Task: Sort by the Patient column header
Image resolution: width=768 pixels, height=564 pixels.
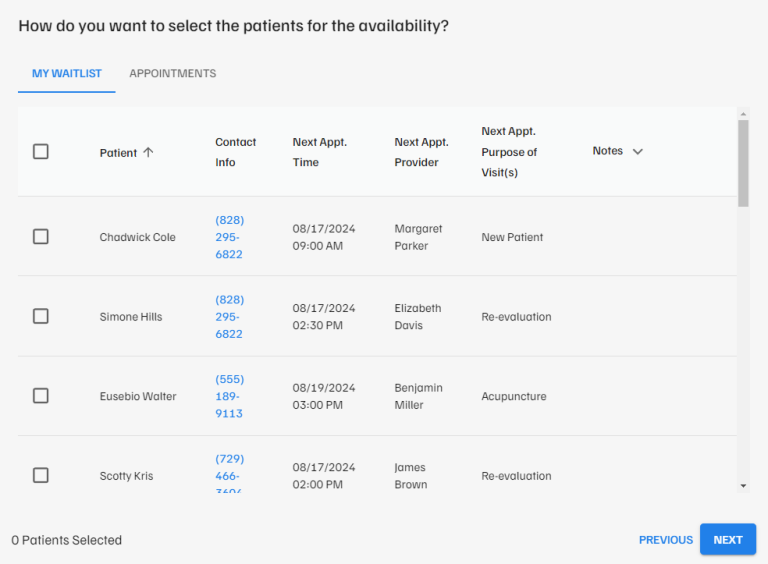Action: (x=118, y=153)
